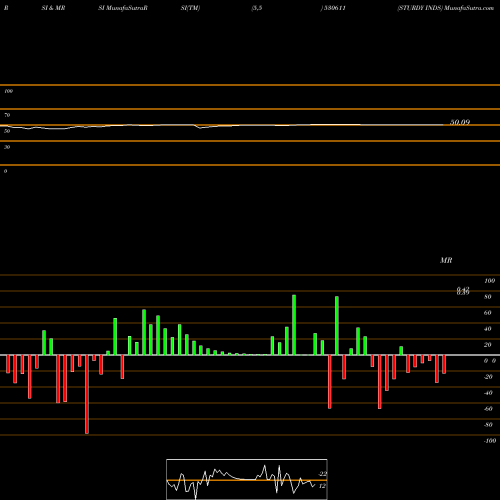Click the 70 level on RSI scale
This screenshot has width=500, height=500.
(x=7, y=115)
